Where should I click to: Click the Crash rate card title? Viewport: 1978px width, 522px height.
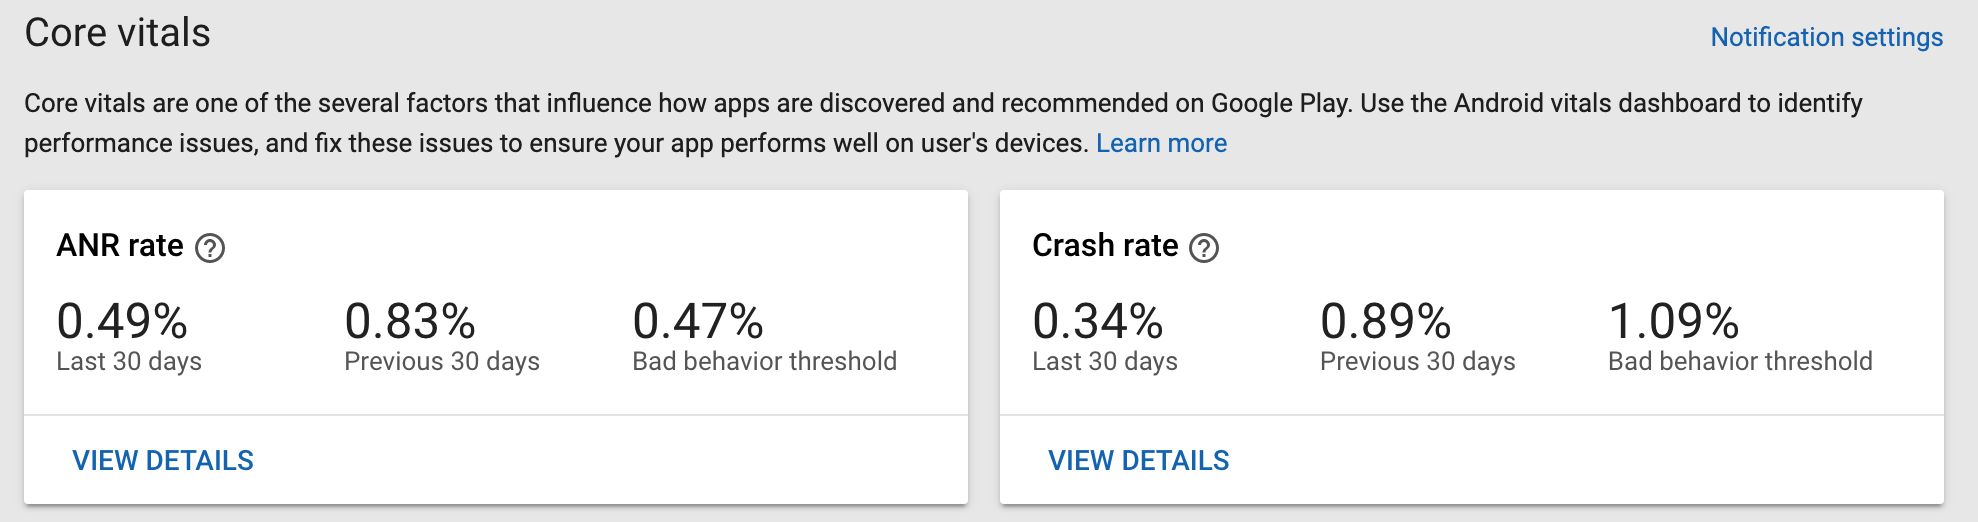[x=1105, y=245]
